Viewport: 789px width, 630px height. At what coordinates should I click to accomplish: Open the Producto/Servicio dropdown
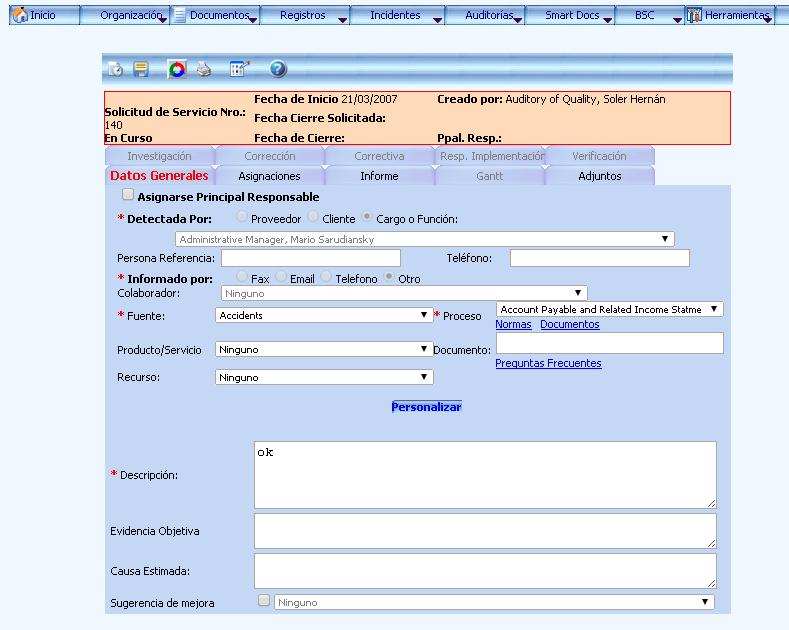pyautogui.click(x=324, y=349)
